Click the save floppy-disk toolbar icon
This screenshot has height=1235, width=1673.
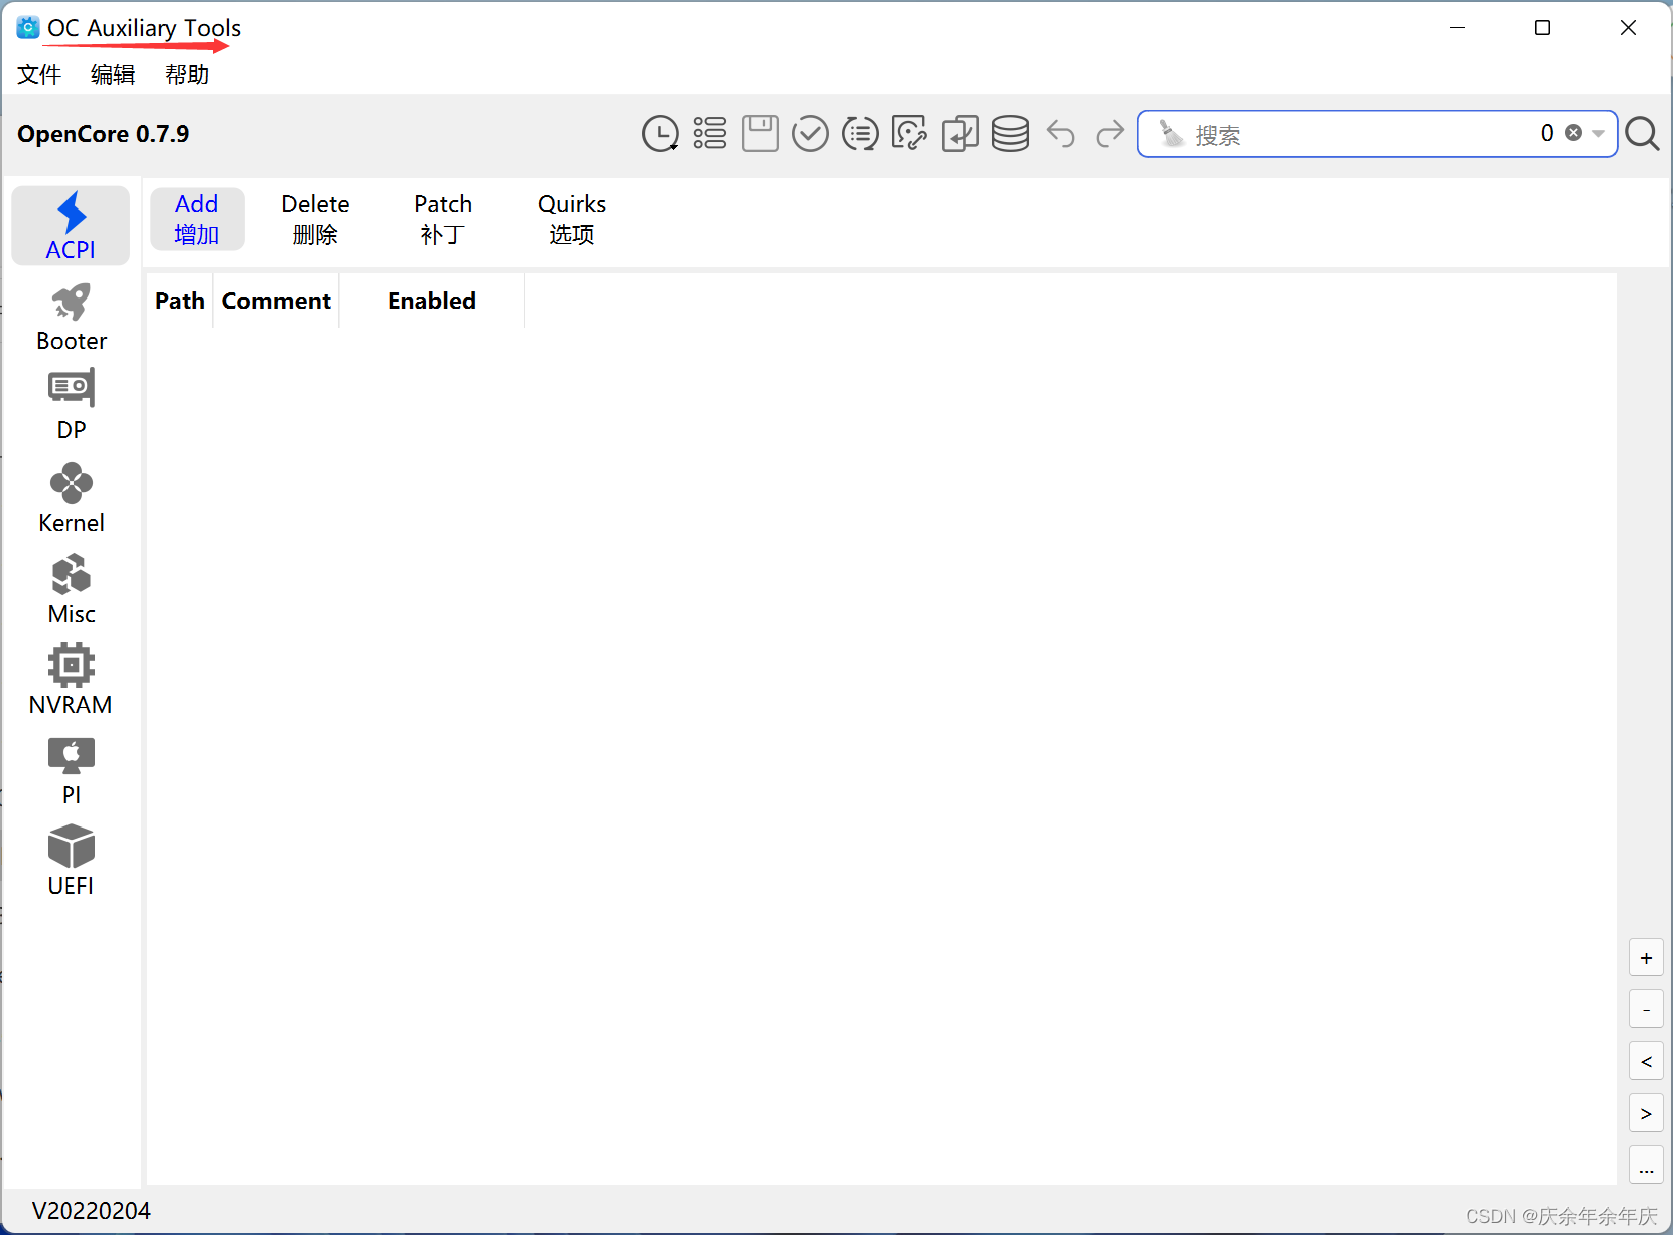coord(760,134)
